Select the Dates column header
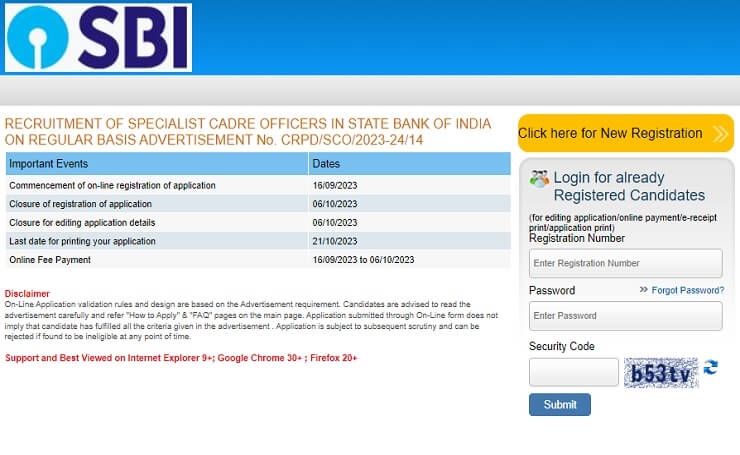This screenshot has width=740, height=455. click(409, 164)
